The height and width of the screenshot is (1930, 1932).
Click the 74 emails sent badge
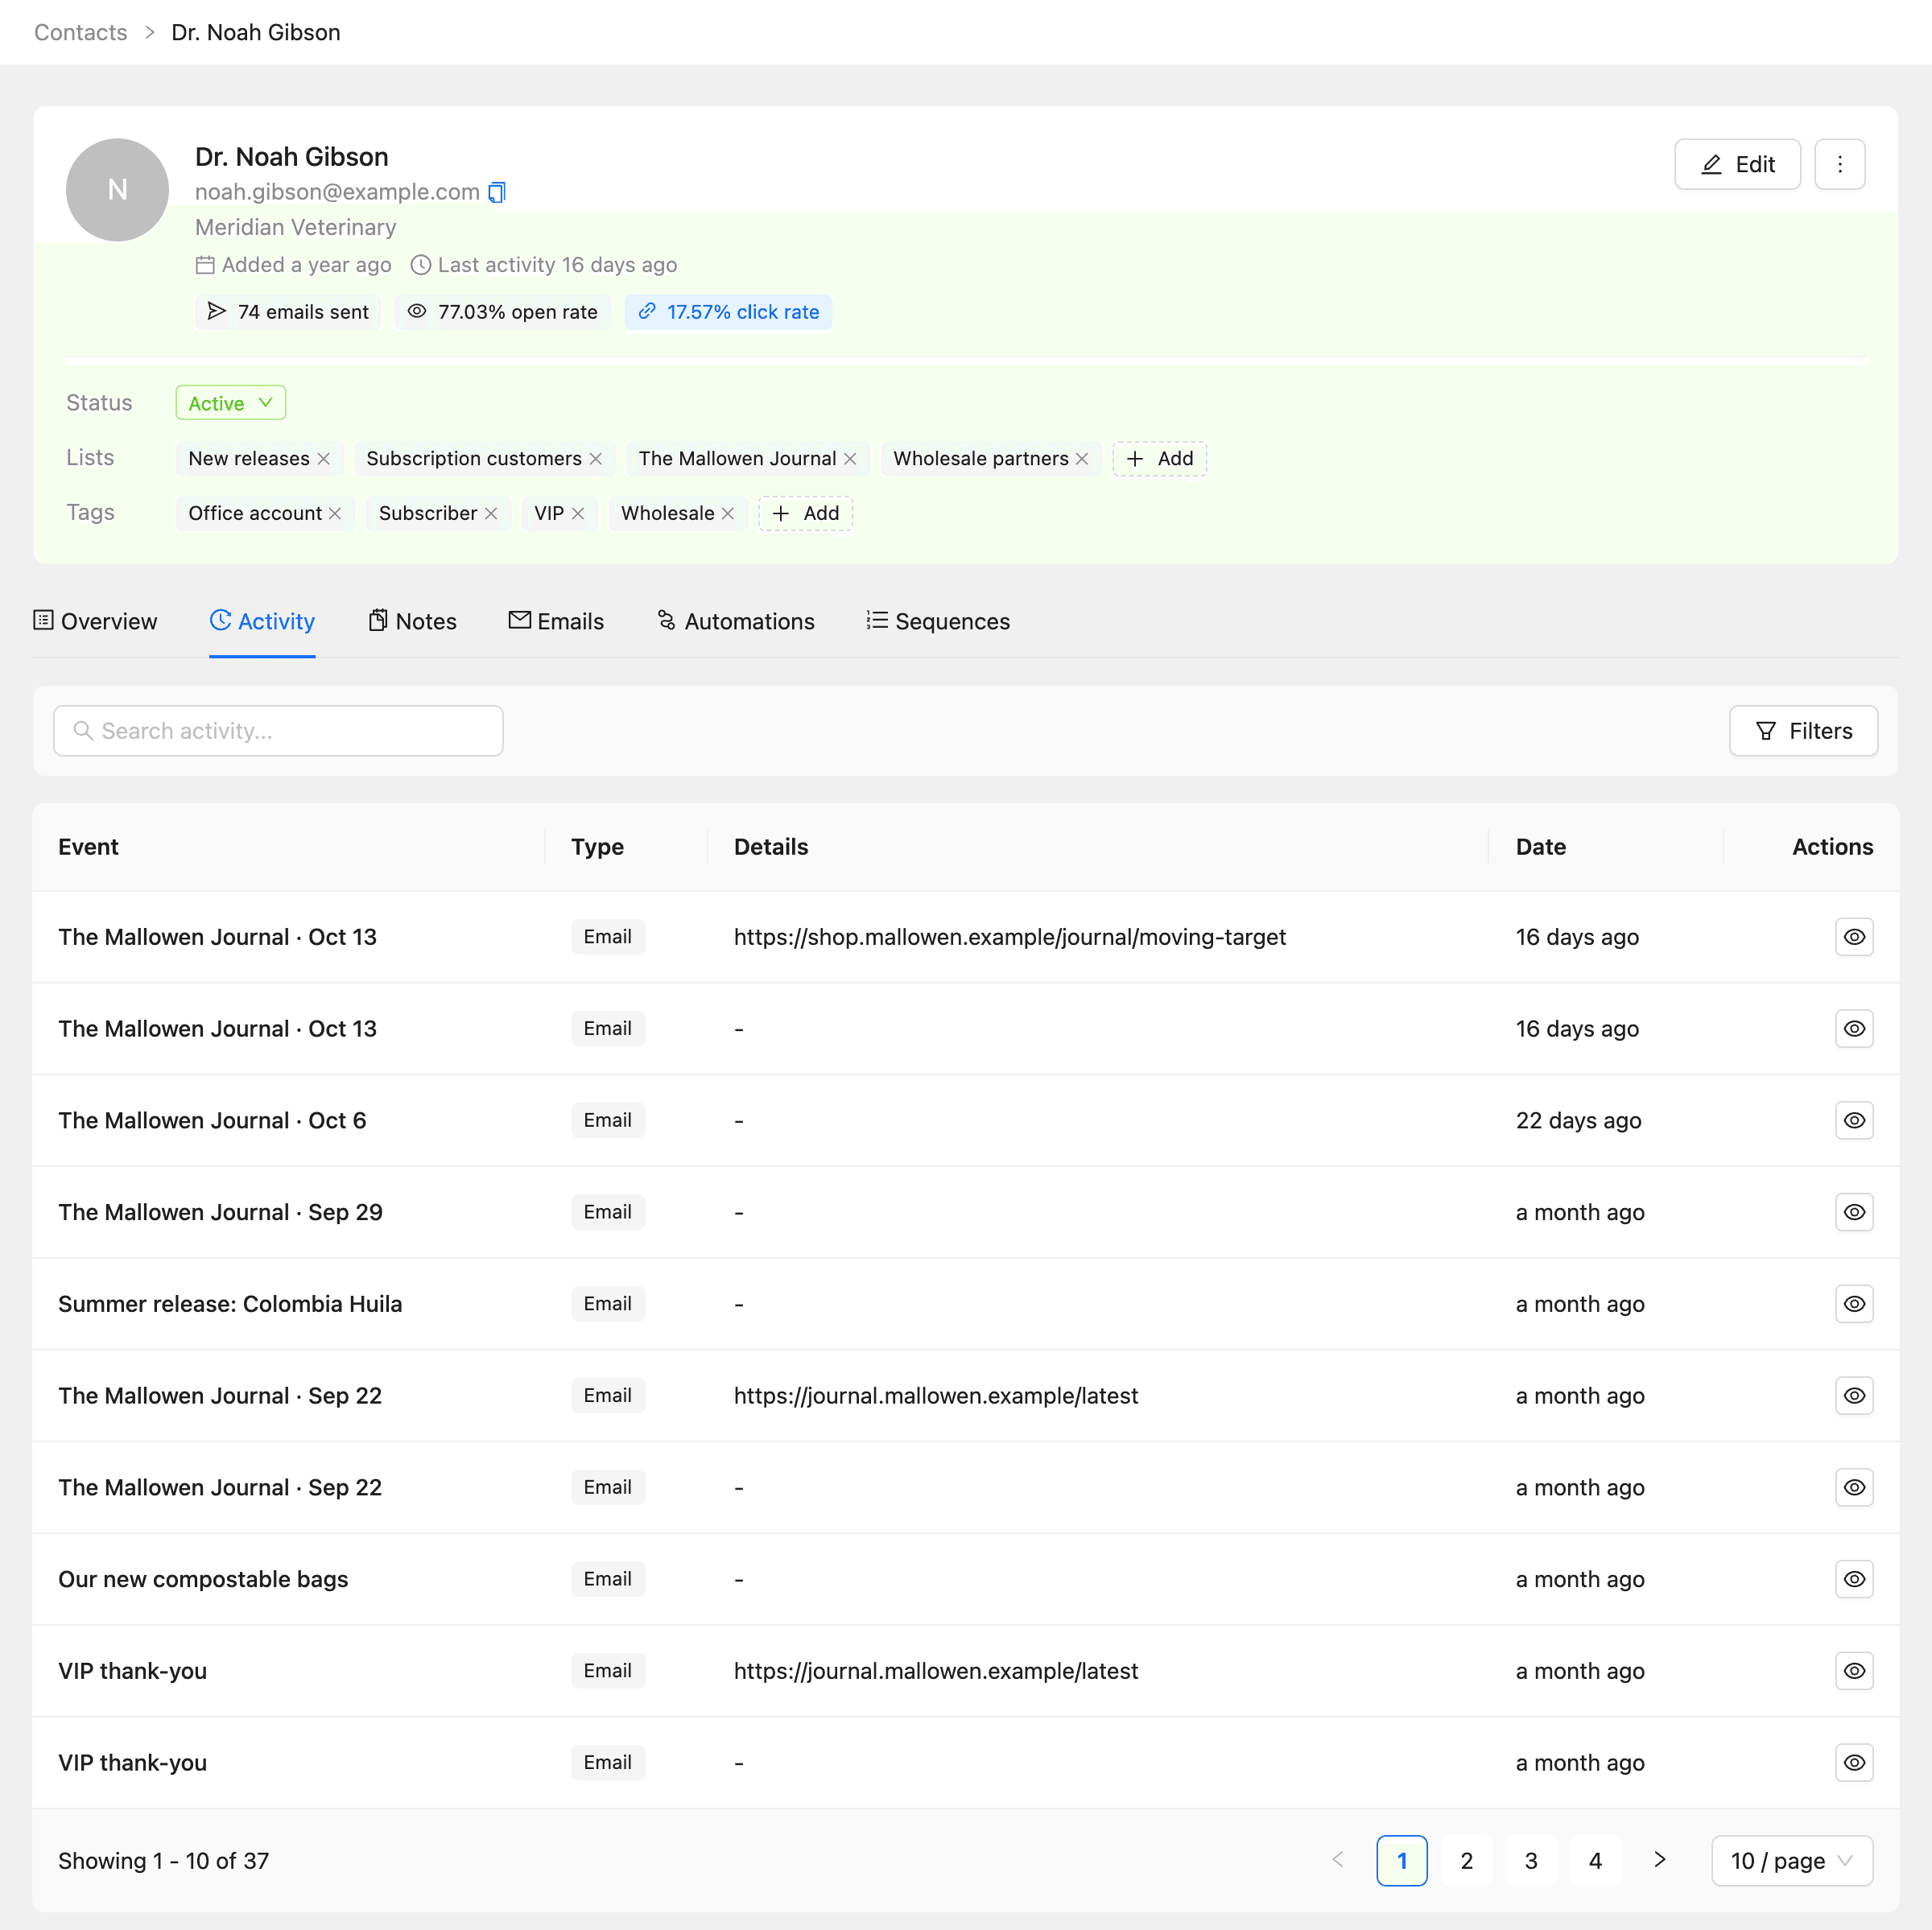pyautogui.click(x=288, y=312)
